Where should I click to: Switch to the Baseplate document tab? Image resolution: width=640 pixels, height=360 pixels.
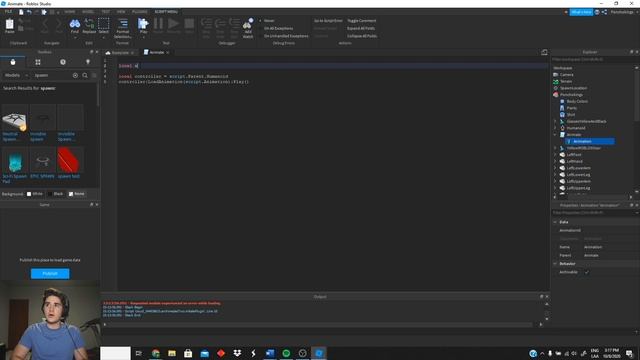pyautogui.click(x=120, y=53)
